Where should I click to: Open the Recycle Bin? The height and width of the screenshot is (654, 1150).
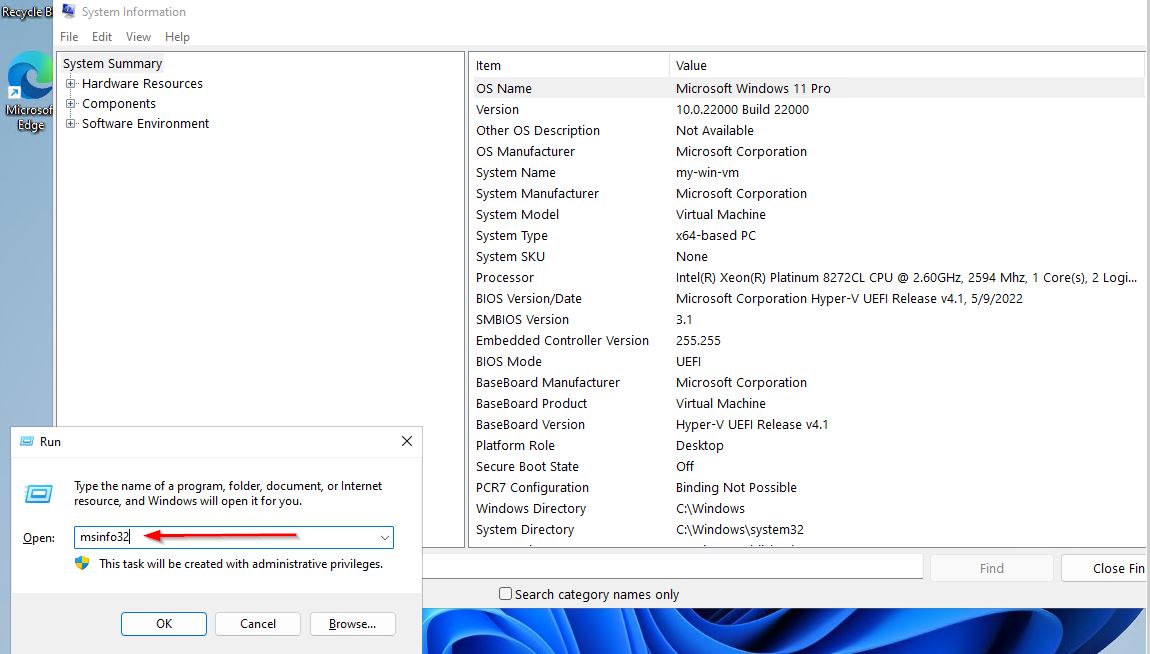[x=24, y=12]
